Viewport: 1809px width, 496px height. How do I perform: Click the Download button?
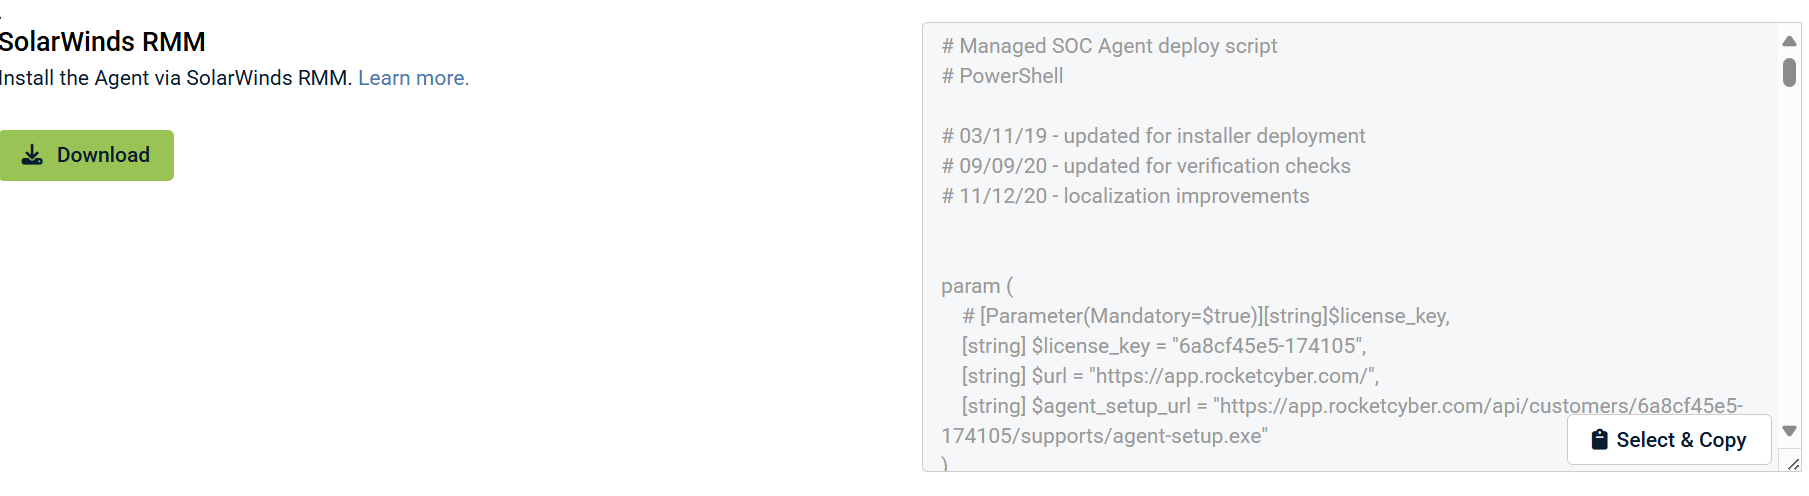click(87, 155)
